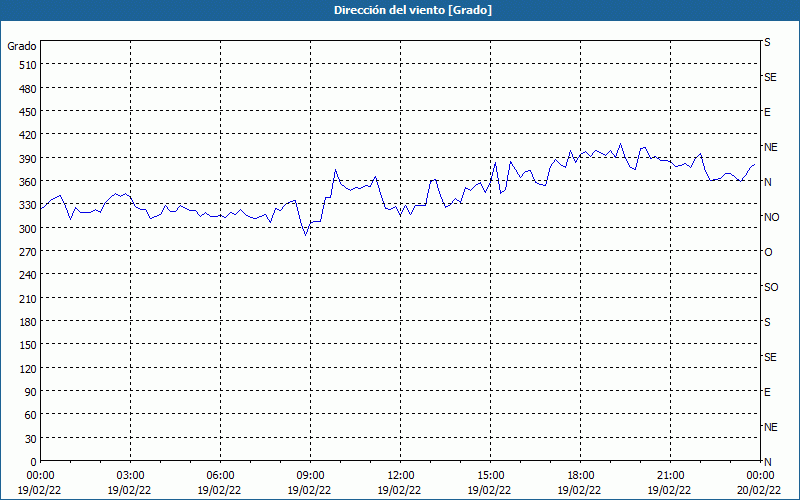Select the 'O' compass label on the right axis
The height and width of the screenshot is (500, 800).
[x=768, y=252]
